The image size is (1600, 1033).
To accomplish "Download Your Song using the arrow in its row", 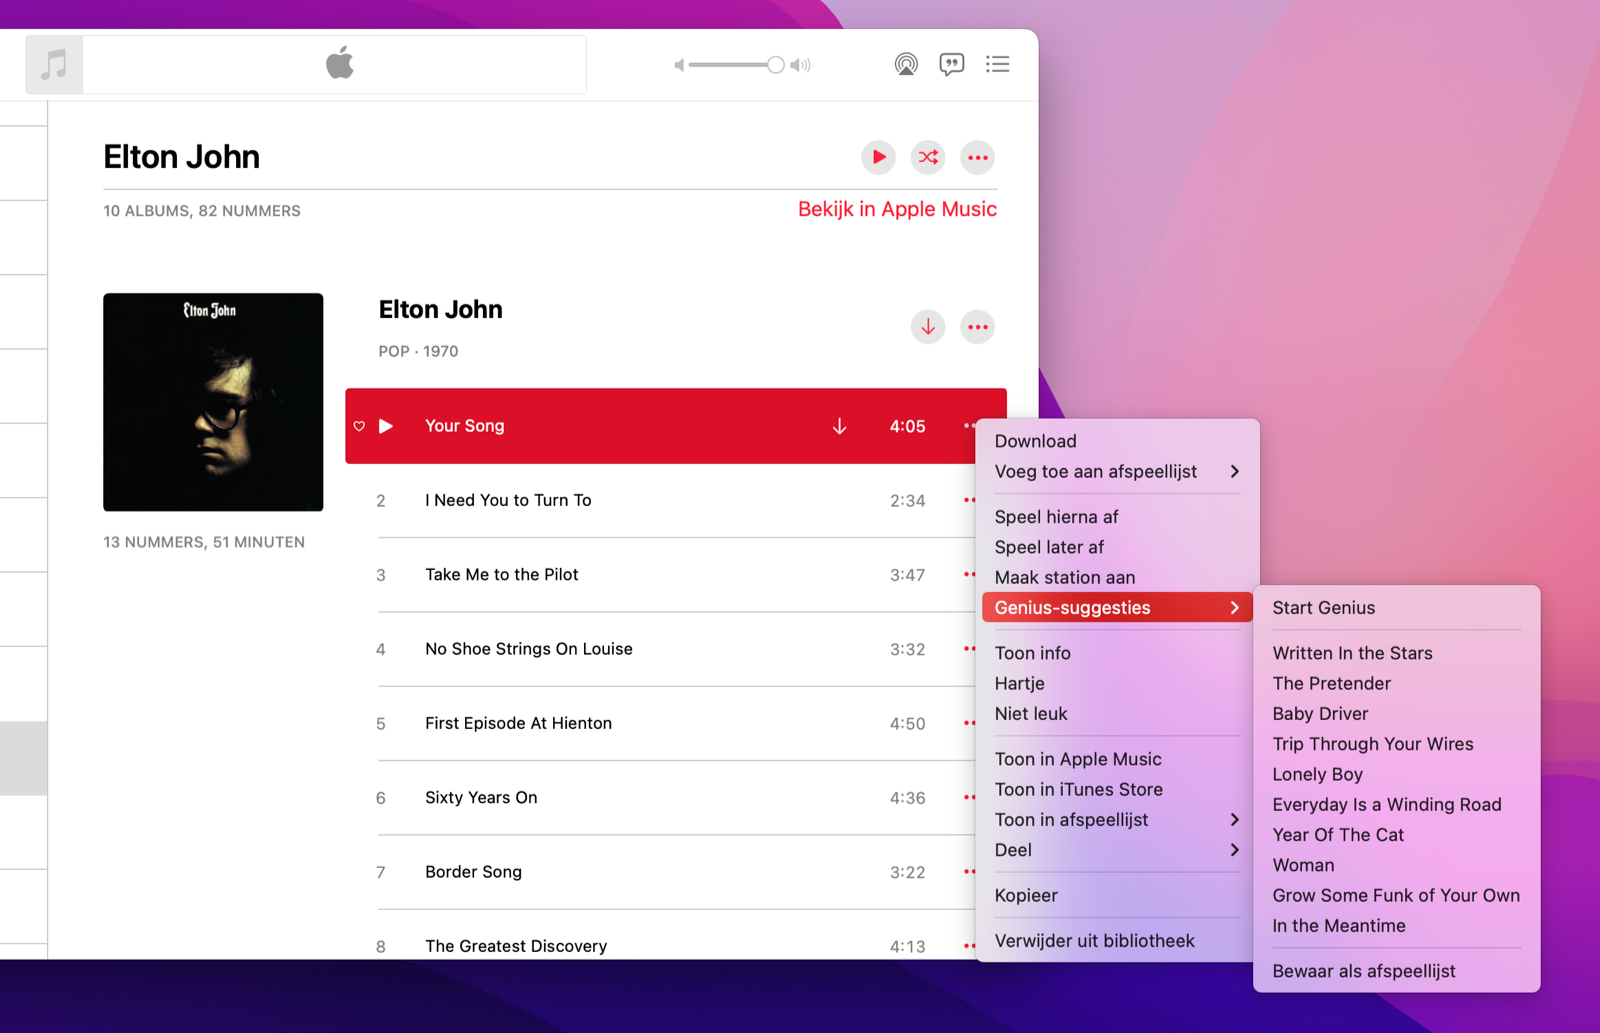I will 839,426.
